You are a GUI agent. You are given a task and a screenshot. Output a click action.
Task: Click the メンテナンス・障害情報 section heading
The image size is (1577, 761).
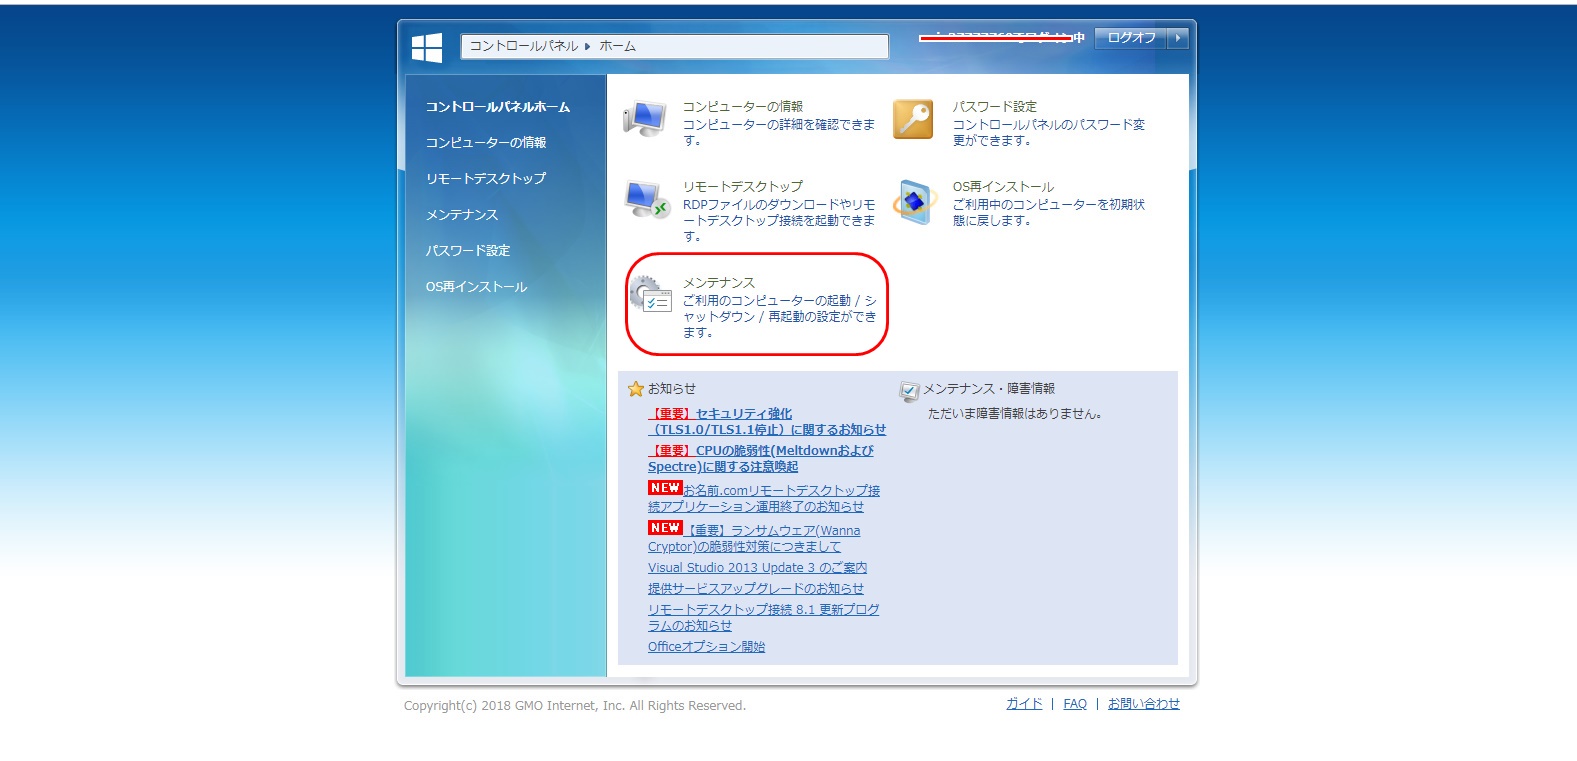tap(989, 389)
